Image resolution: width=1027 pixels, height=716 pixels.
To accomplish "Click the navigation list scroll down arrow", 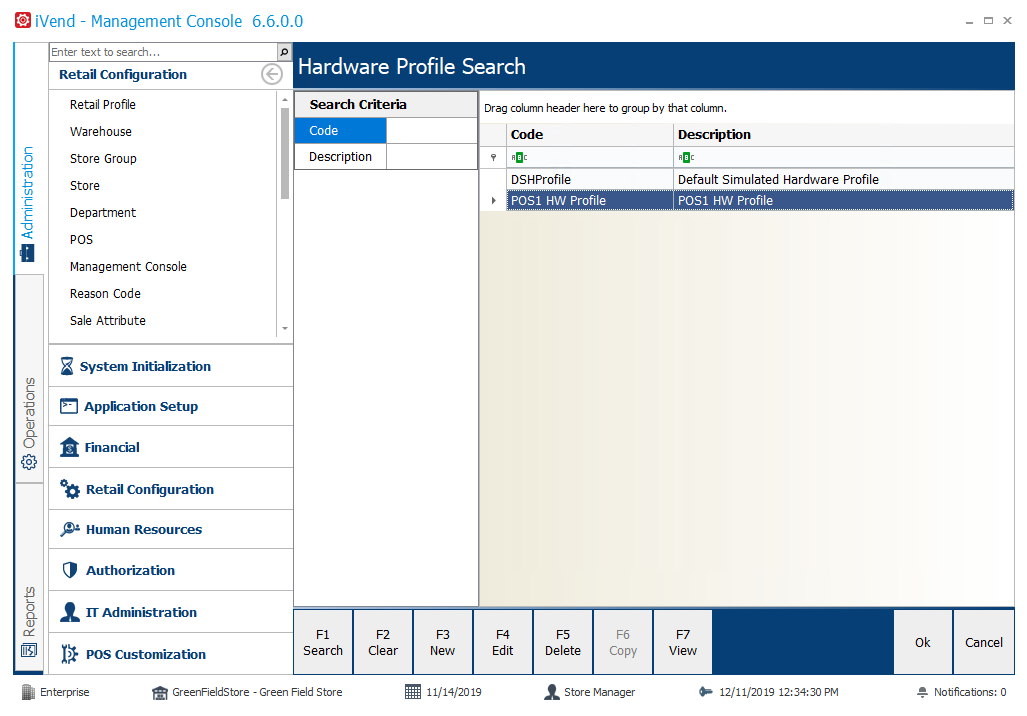I will (285, 329).
